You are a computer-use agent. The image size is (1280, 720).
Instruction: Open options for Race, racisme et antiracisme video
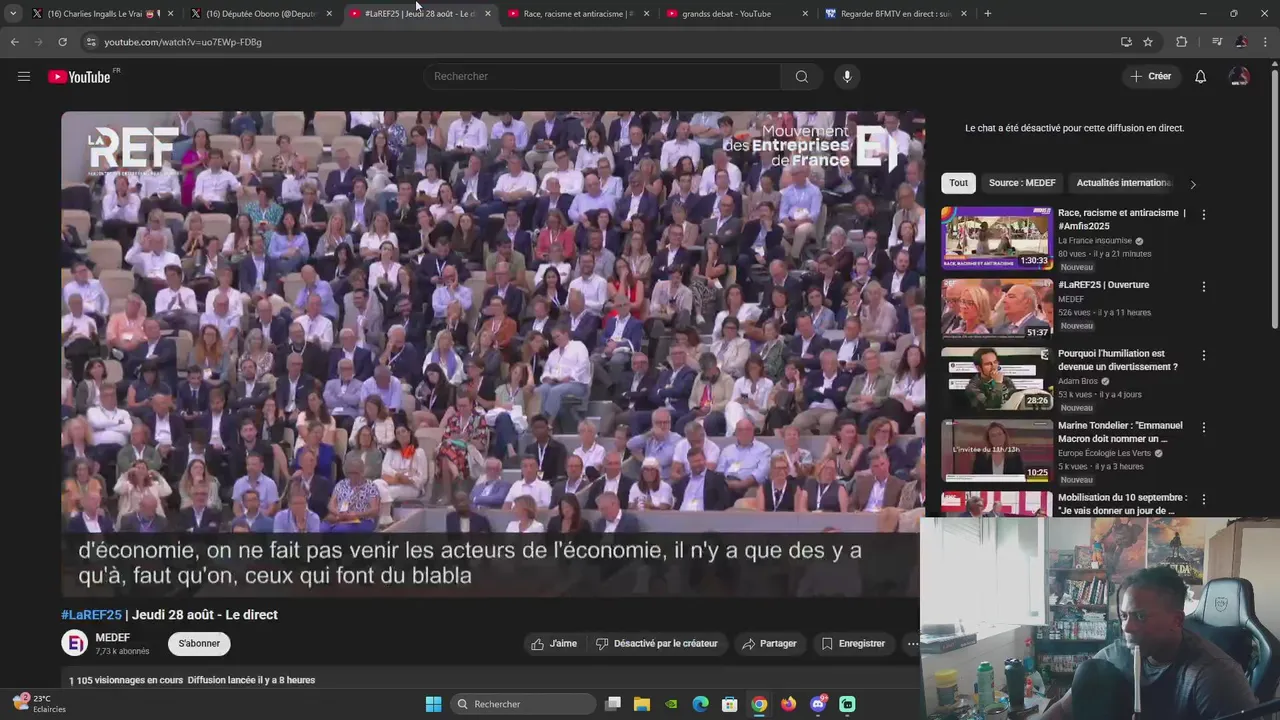[x=1203, y=215]
